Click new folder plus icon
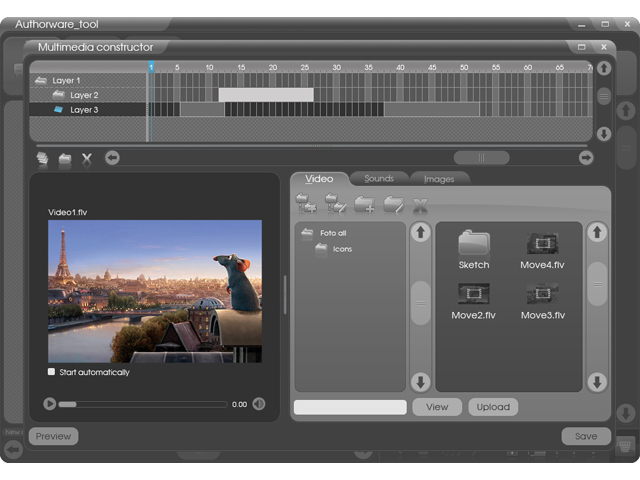640x480 pixels. point(364,204)
